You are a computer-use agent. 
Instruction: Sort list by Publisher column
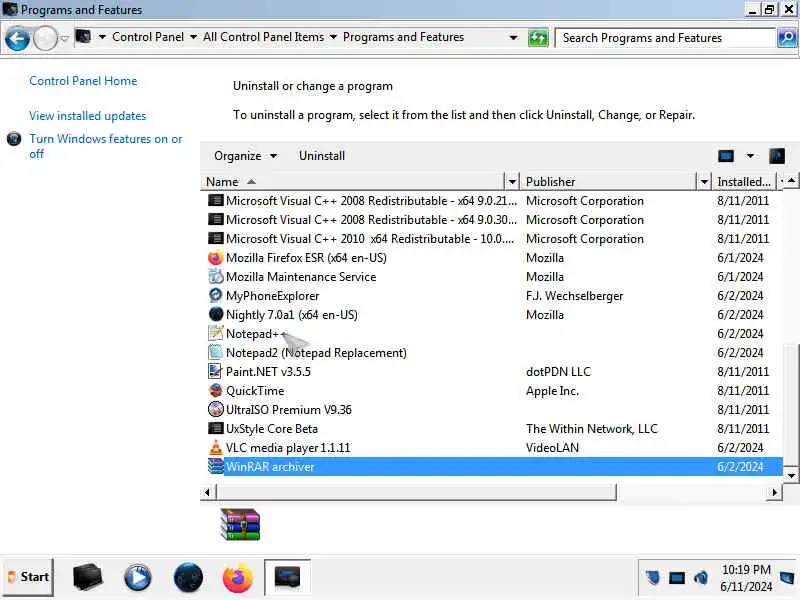pyautogui.click(x=609, y=182)
